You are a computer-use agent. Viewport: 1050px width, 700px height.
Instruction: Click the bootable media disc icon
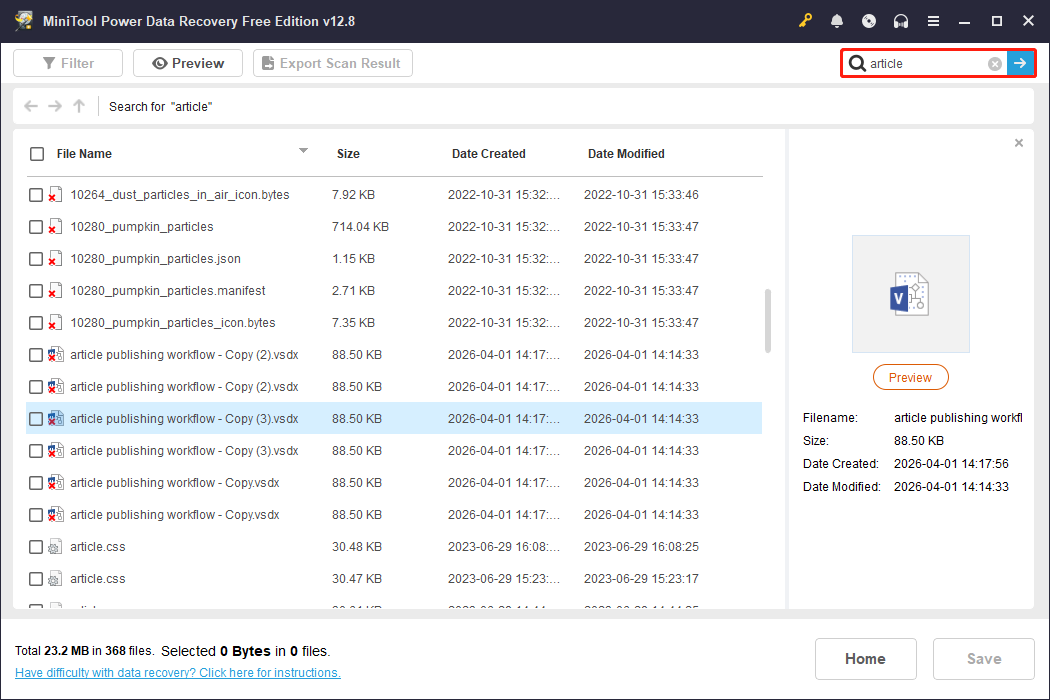click(869, 20)
